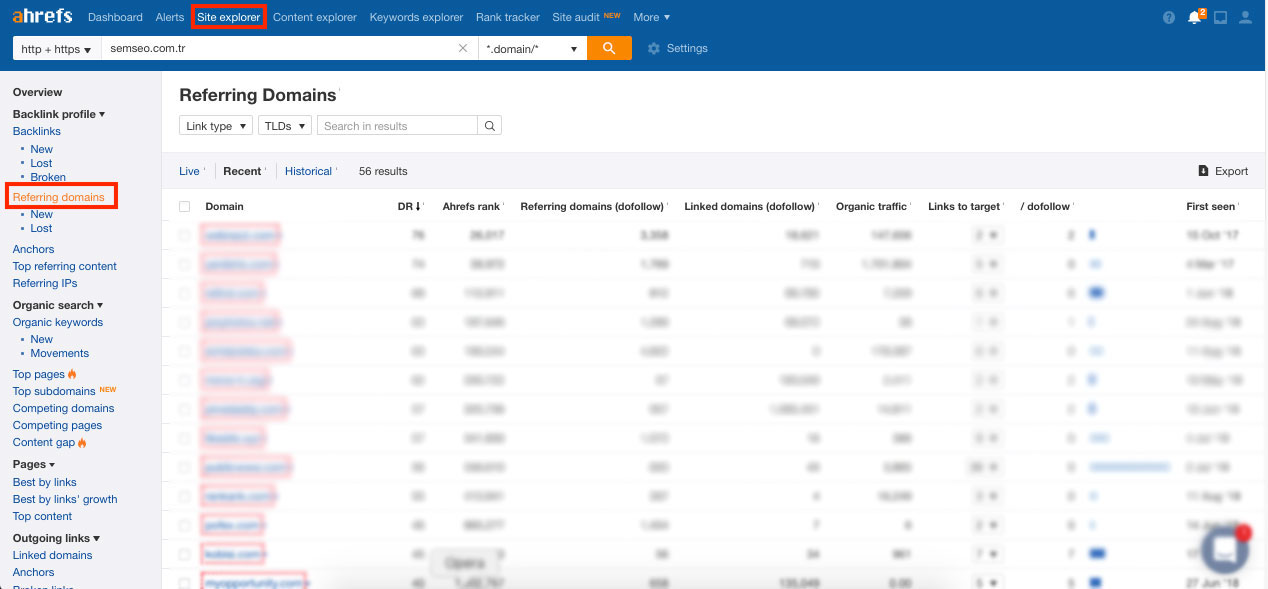Image resolution: width=1268 pixels, height=589 pixels.
Task: Sort by Organic traffic column header
Action: point(871,207)
